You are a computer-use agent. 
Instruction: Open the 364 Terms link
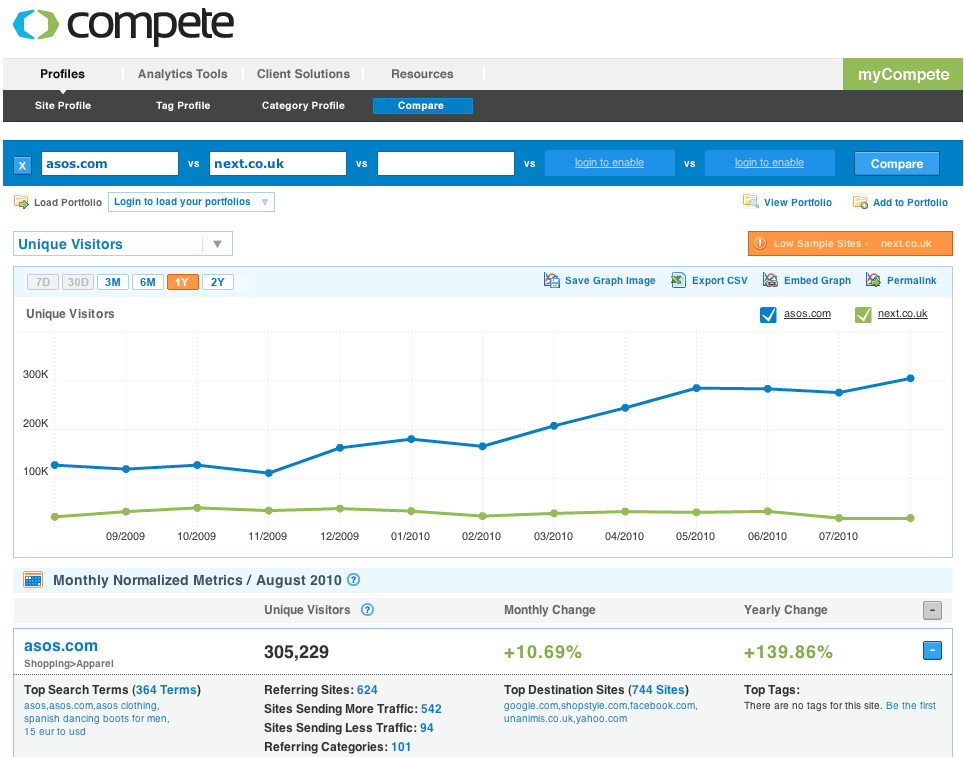click(x=166, y=690)
